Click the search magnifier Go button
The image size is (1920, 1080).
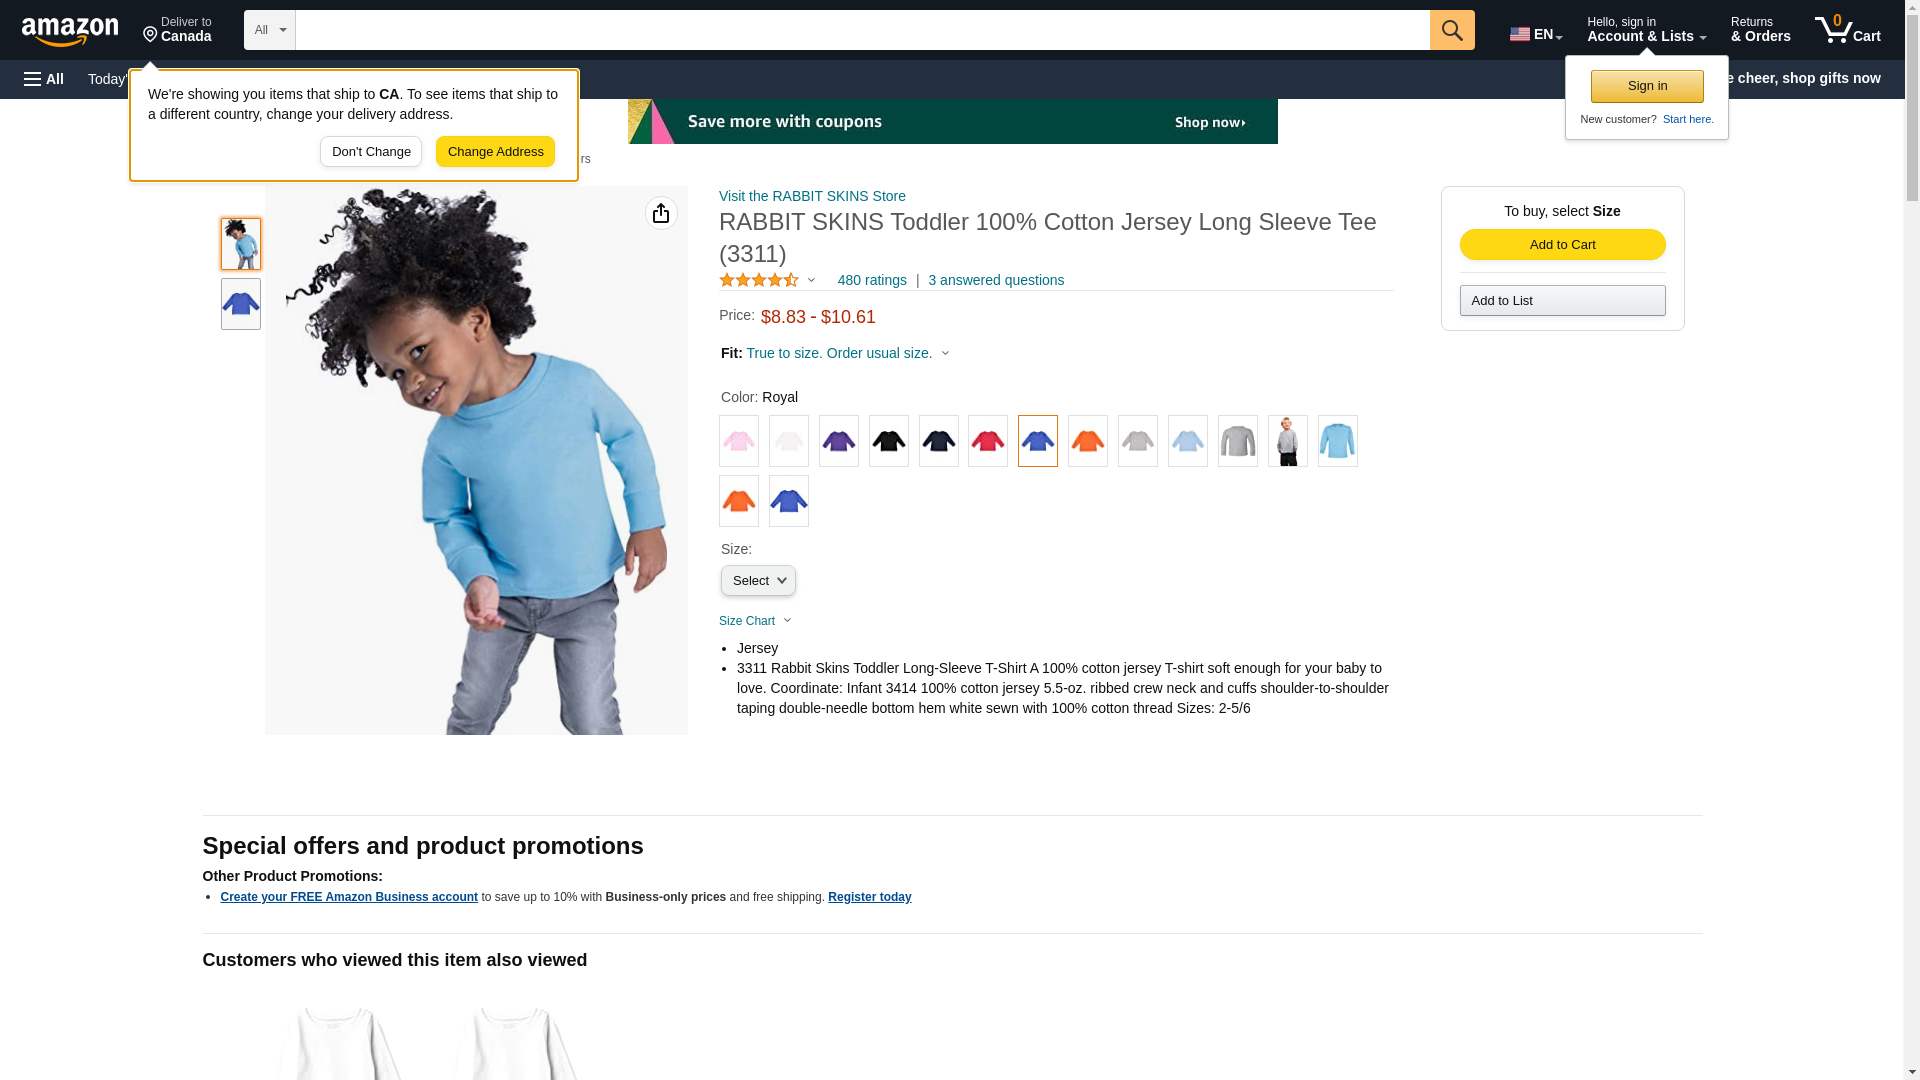(x=1452, y=30)
